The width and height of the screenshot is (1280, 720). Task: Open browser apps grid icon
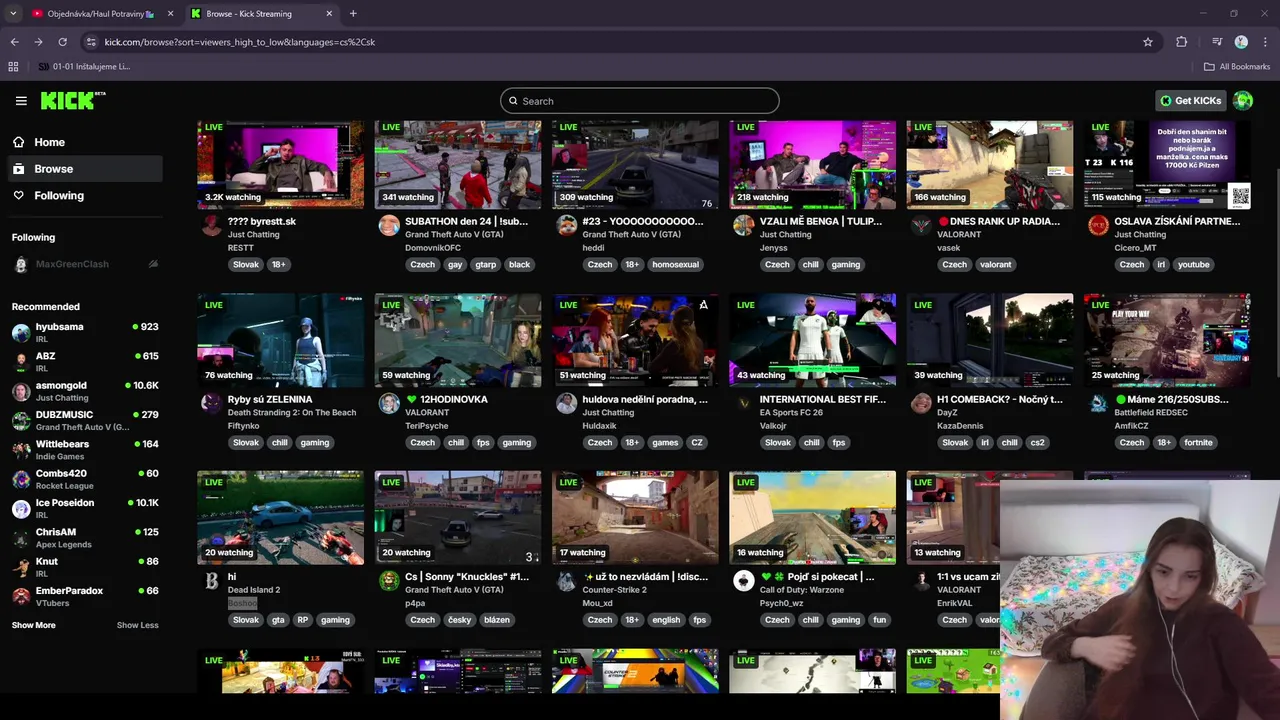click(x=13, y=67)
